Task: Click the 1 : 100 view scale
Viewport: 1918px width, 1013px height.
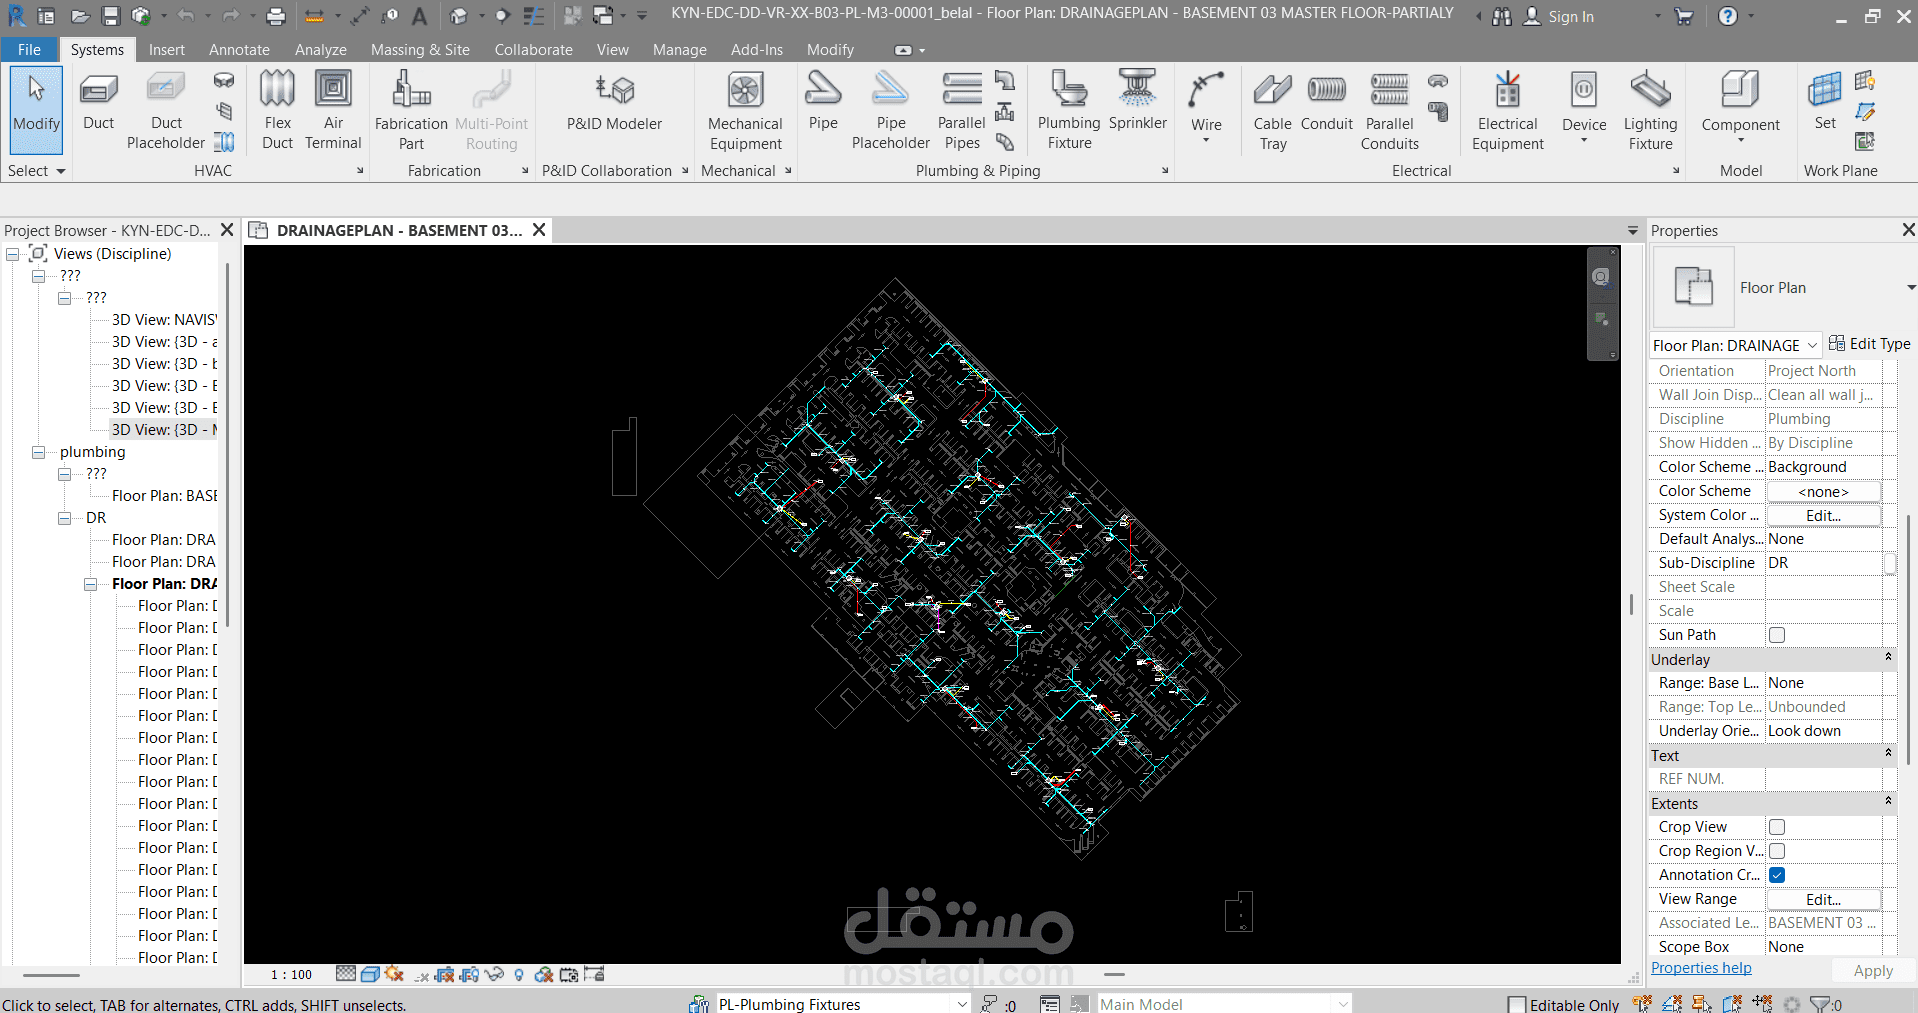Action: tap(291, 975)
